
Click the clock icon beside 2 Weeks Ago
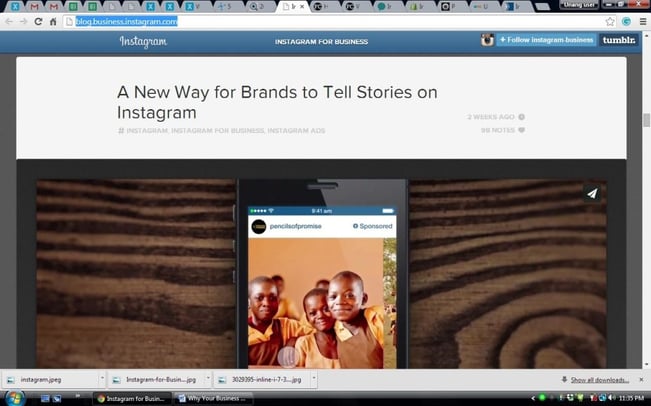pyautogui.click(x=521, y=117)
